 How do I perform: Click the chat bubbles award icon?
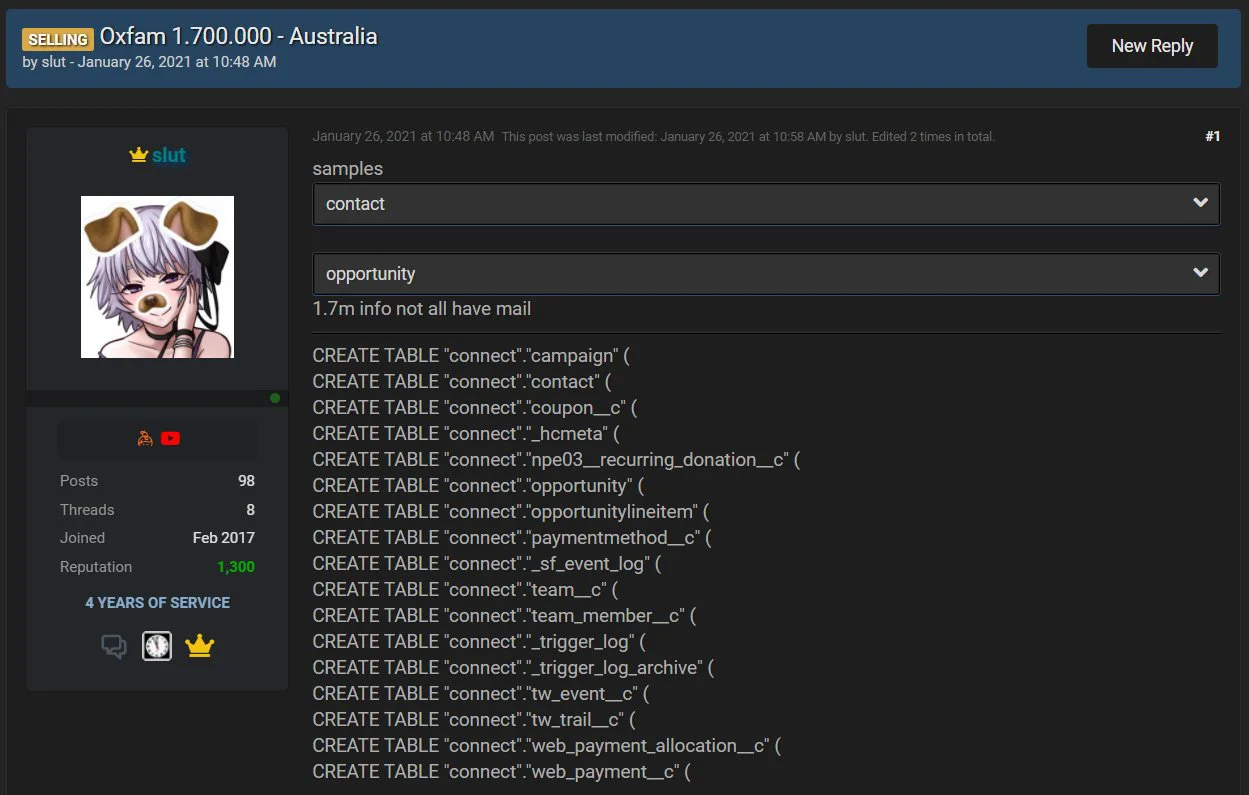(x=114, y=647)
